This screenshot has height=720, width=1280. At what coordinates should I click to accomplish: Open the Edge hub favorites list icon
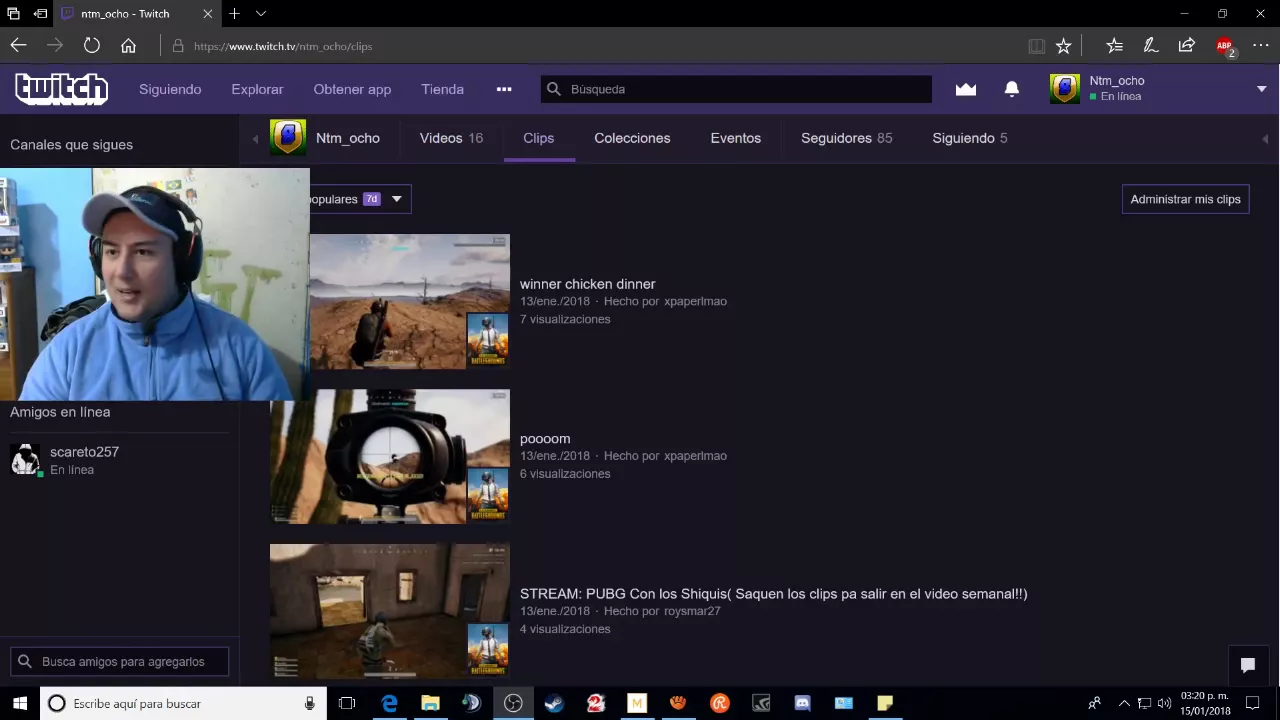1114,45
